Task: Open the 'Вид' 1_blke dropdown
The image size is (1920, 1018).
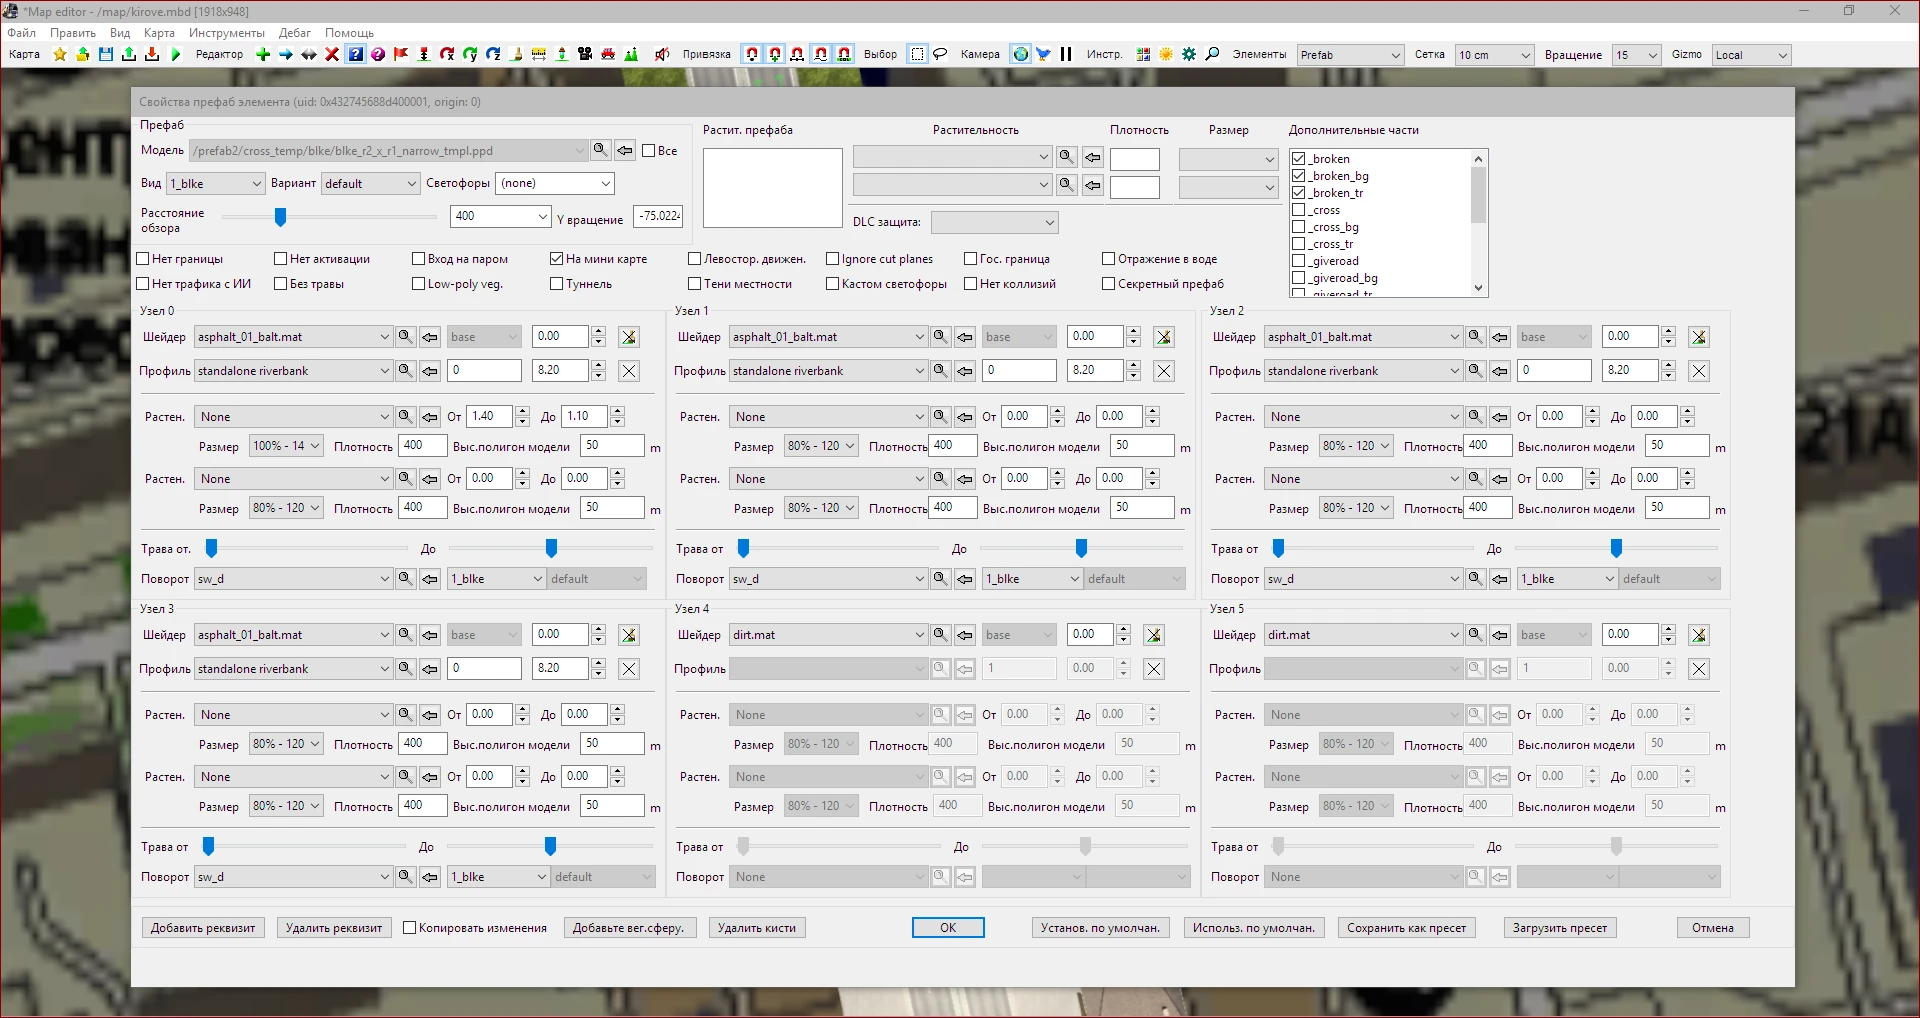Action: 215,184
